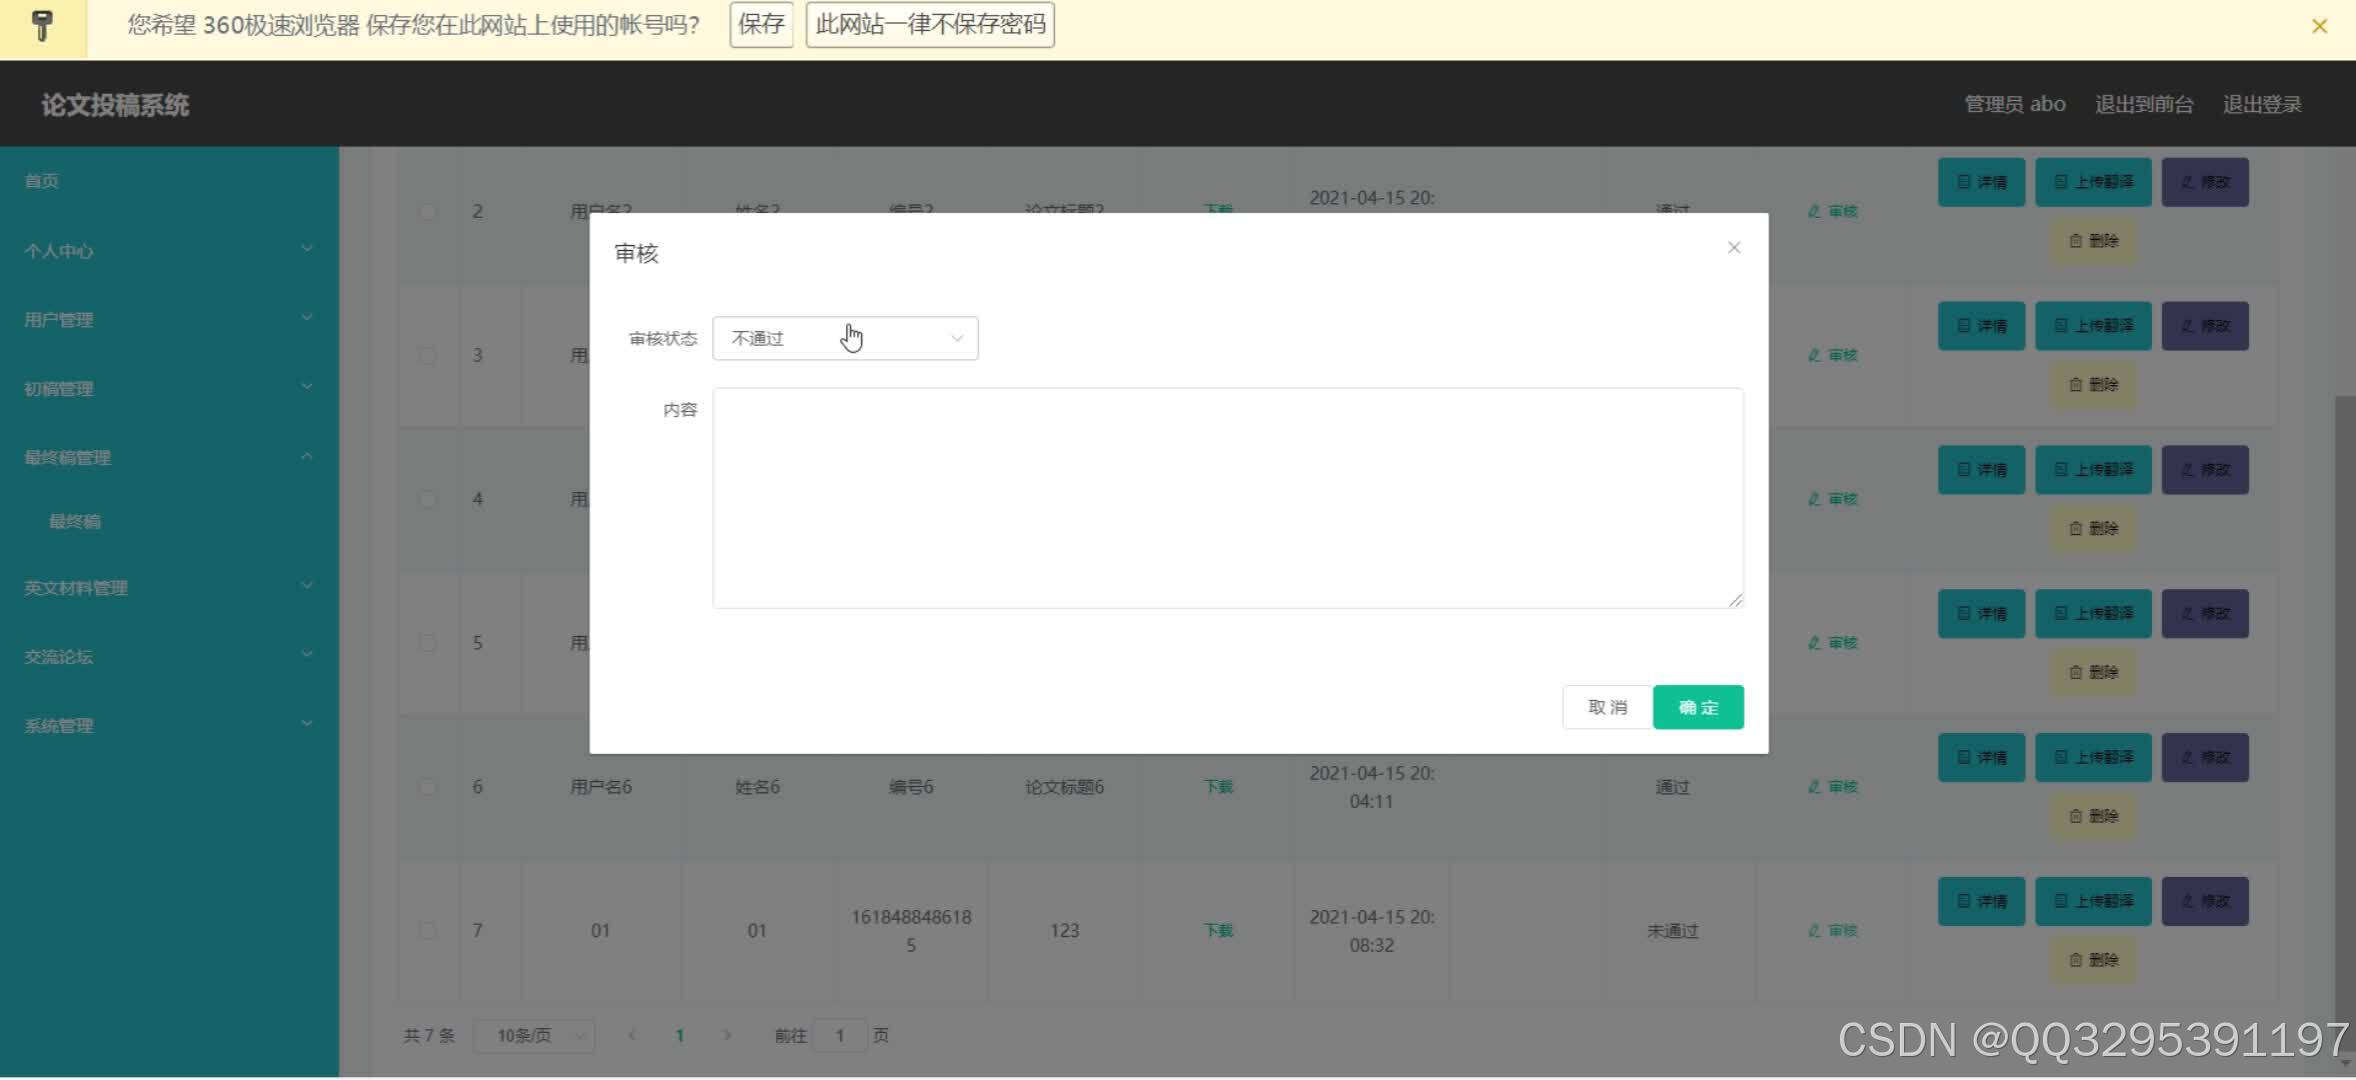Click the 详情 icon in row 2
The image size is (2356, 1080).
[x=1982, y=180]
